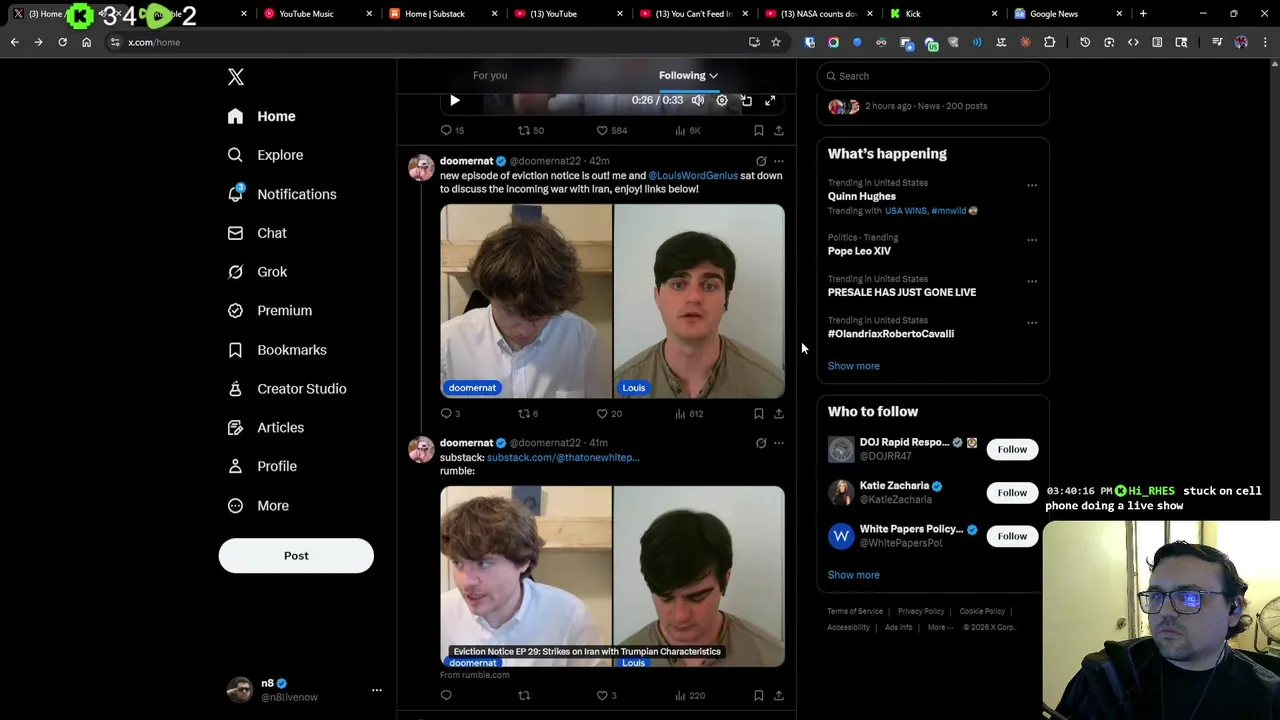Viewport: 1280px width, 720px height.
Task: Share the post with 612 views
Action: (x=779, y=414)
